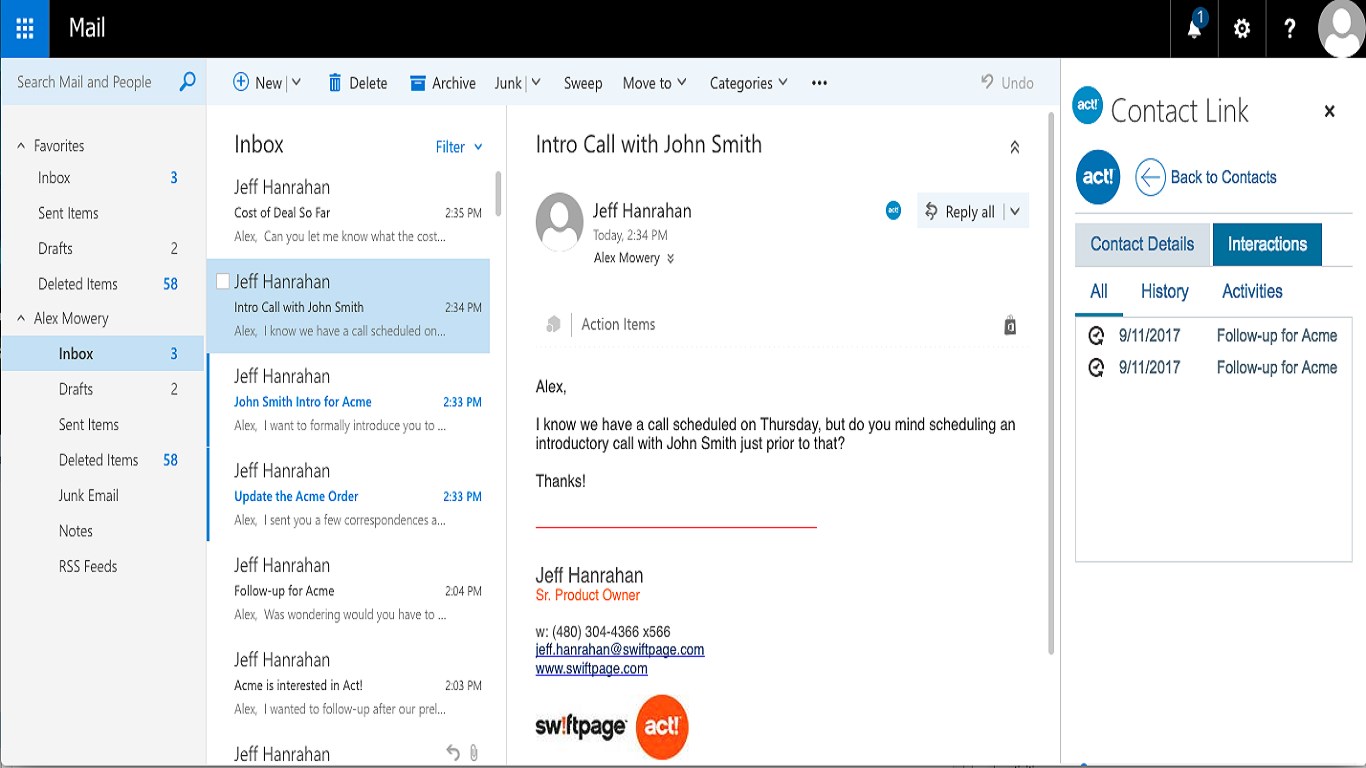Click the search magnifier icon

(x=187, y=82)
